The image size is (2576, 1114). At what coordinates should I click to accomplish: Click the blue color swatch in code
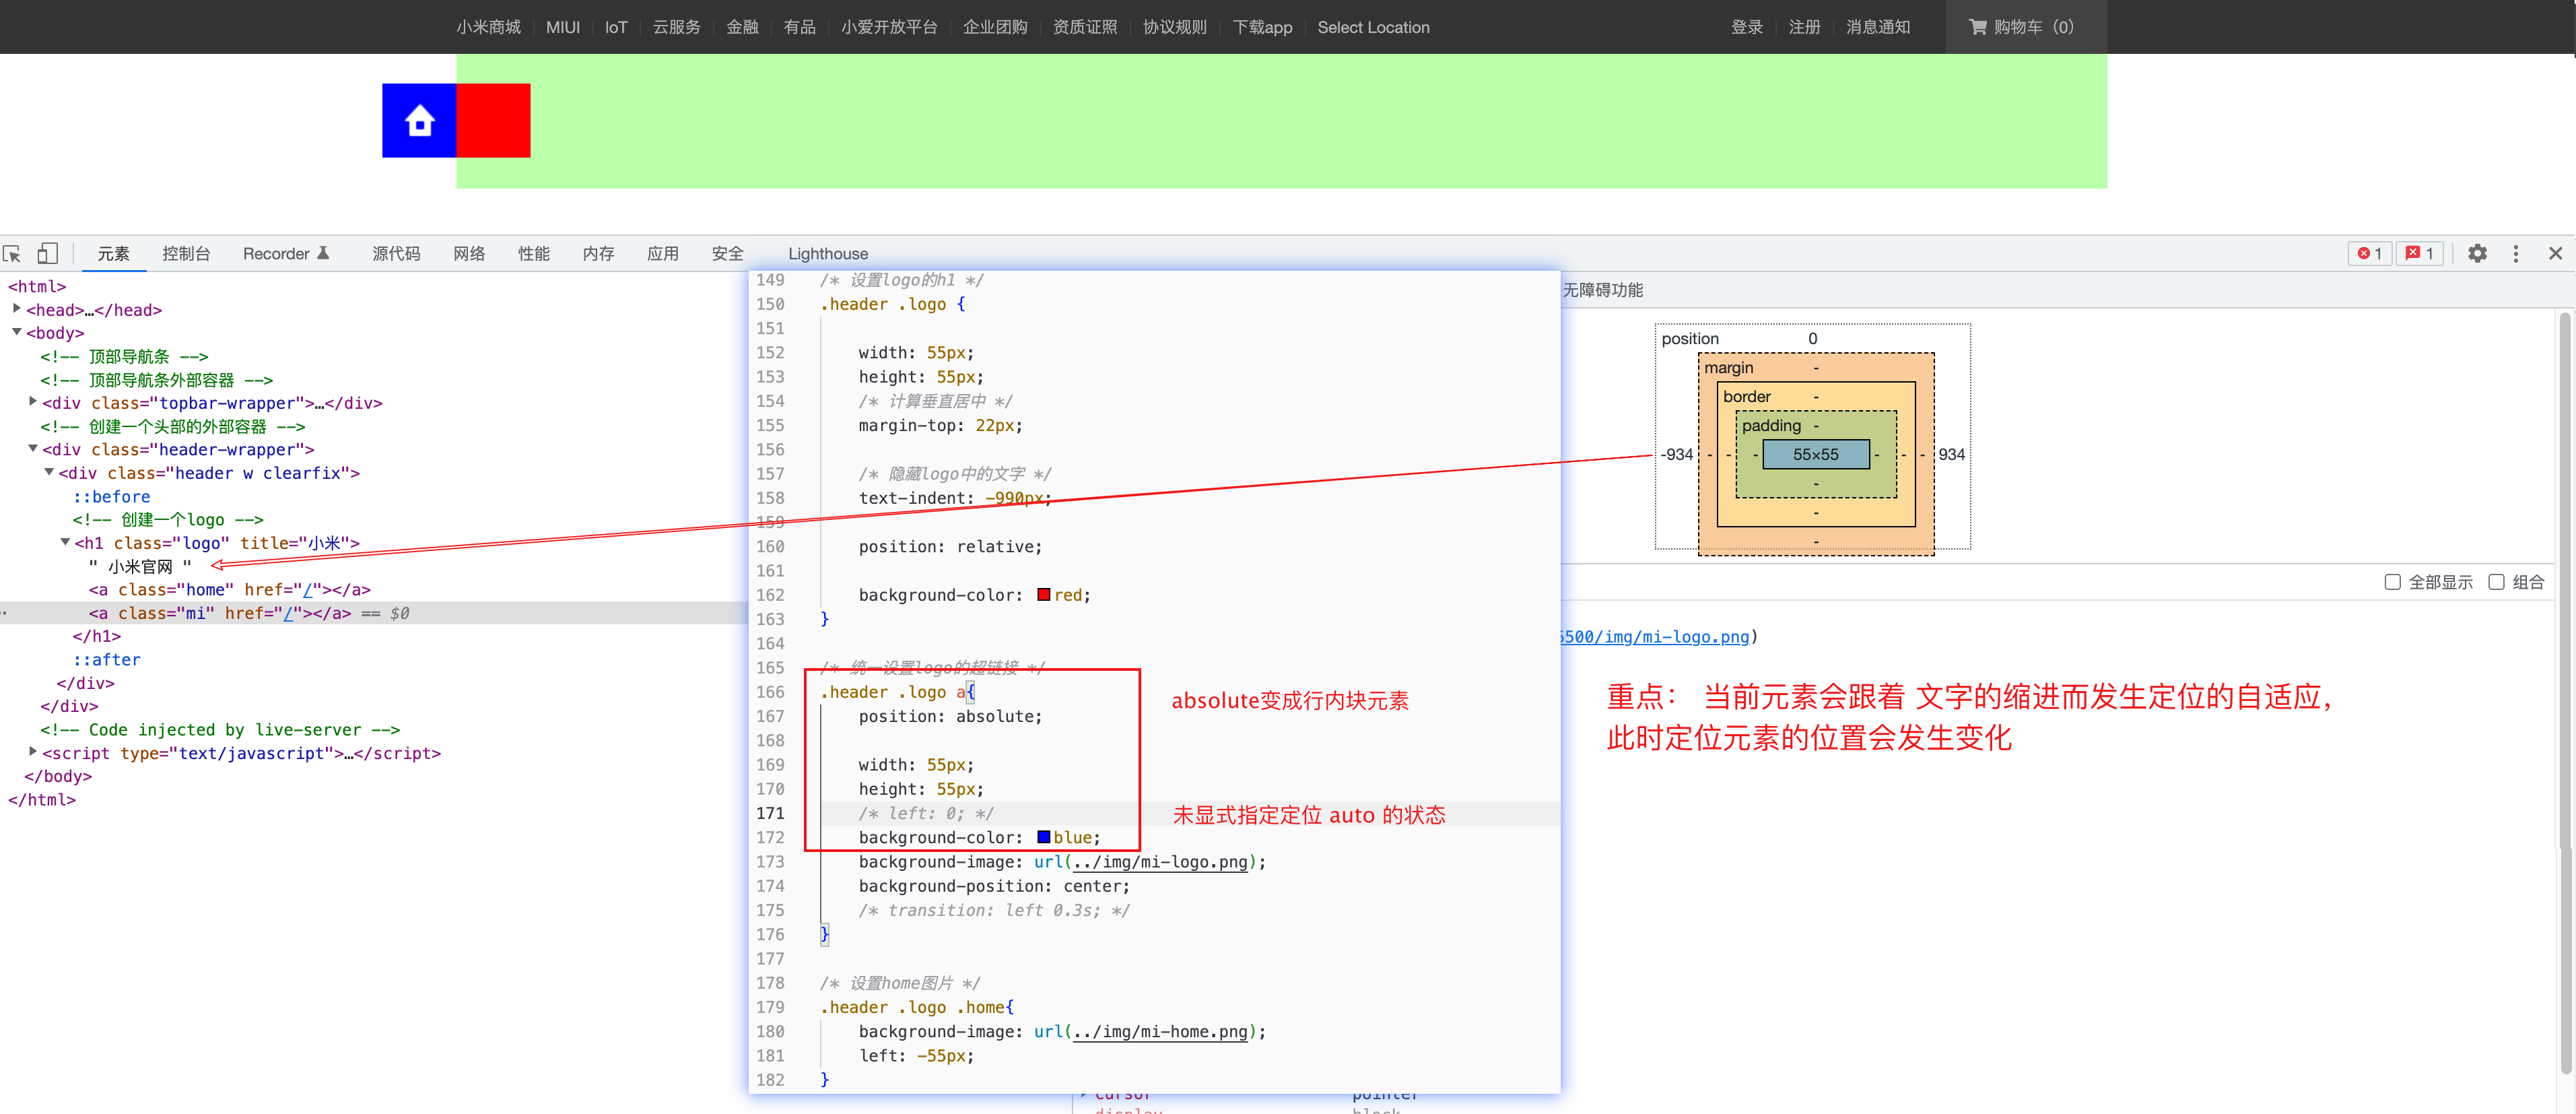(x=1043, y=837)
